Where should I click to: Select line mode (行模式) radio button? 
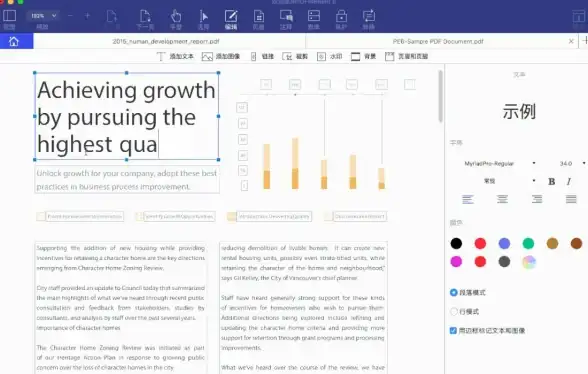[x=453, y=311]
